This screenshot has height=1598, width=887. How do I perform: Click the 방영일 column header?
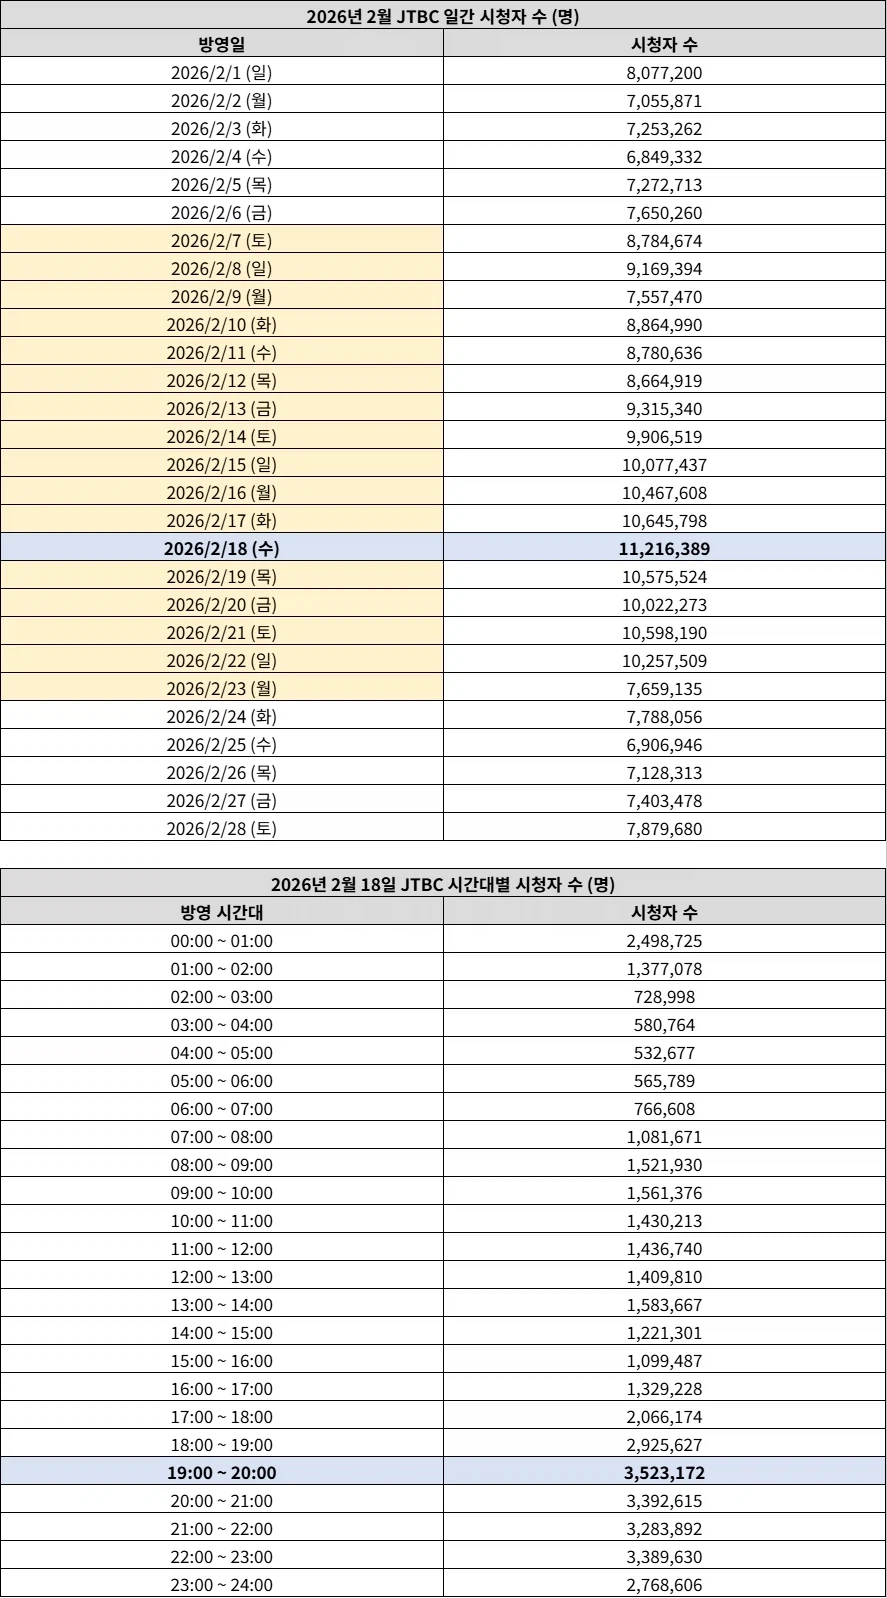coord(221,44)
